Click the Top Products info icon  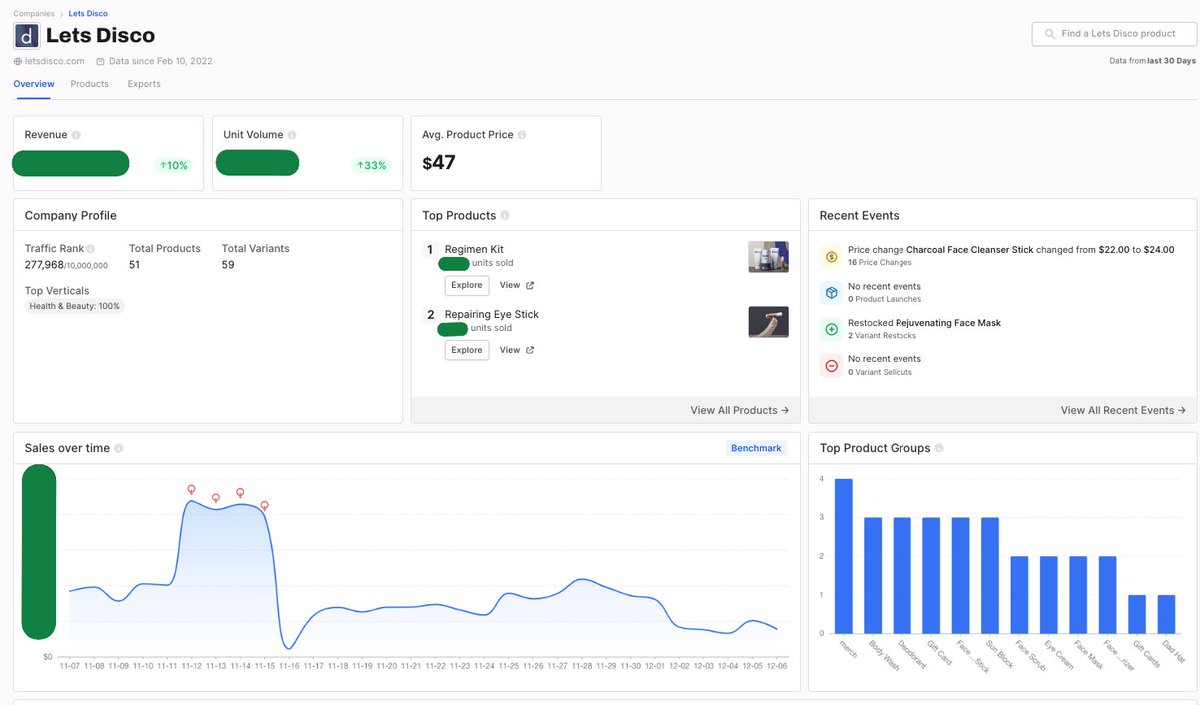(505, 216)
